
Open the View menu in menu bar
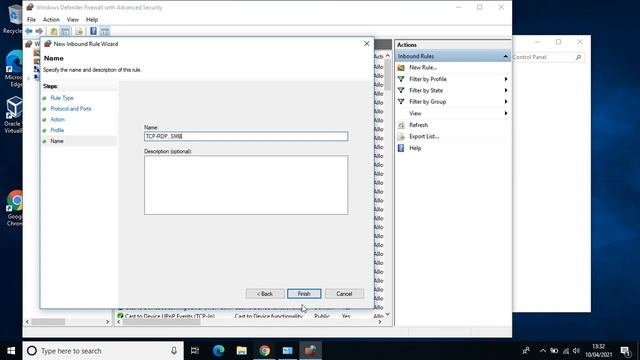[x=73, y=20]
